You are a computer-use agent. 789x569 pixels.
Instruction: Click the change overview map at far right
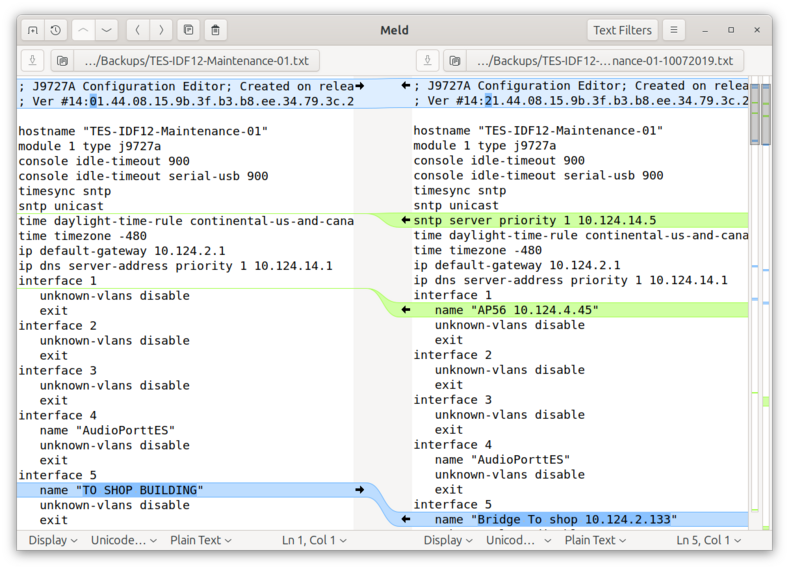(766, 304)
